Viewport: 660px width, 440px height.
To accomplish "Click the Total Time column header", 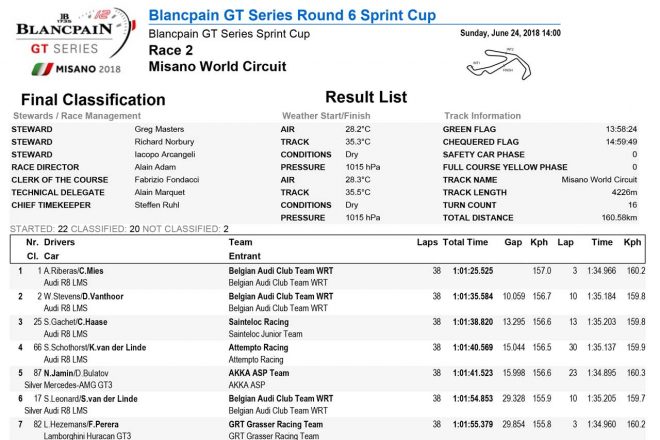I will pos(466,243).
